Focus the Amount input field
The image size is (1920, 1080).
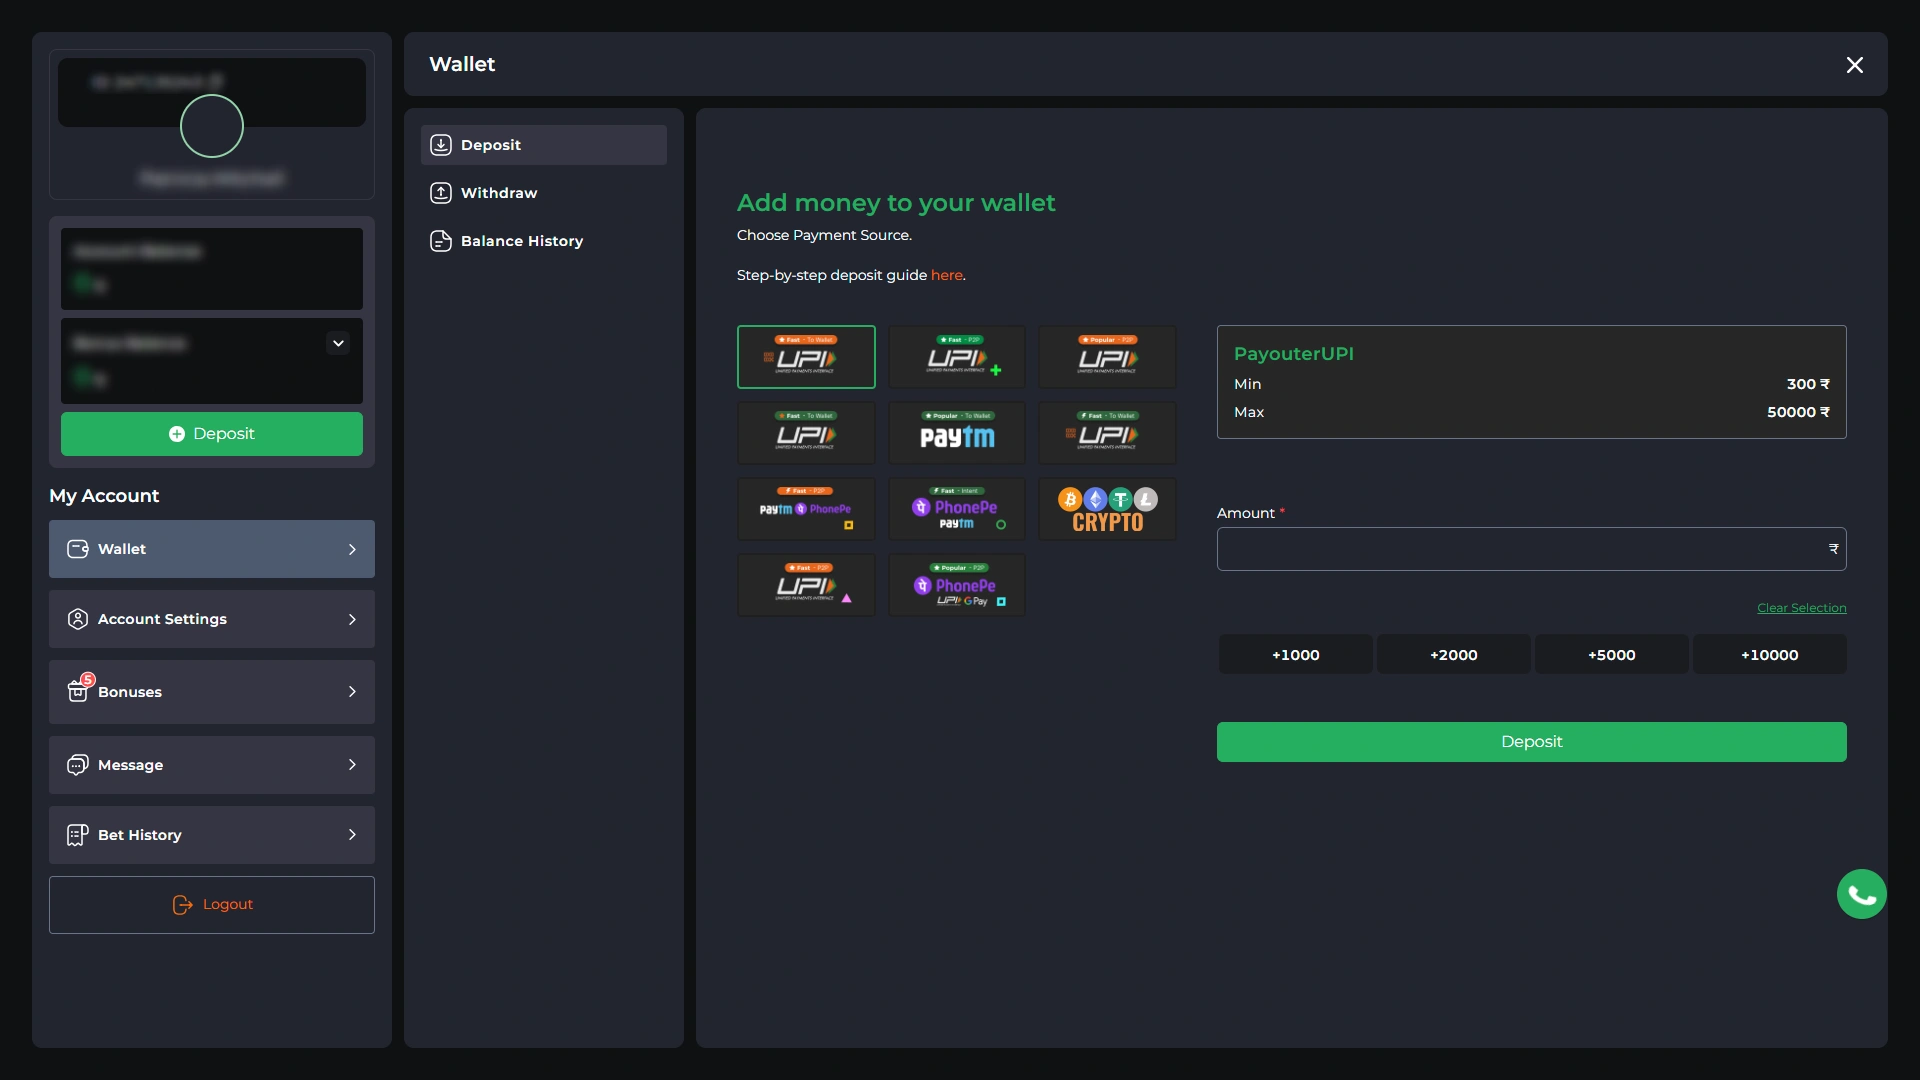pos(1531,549)
